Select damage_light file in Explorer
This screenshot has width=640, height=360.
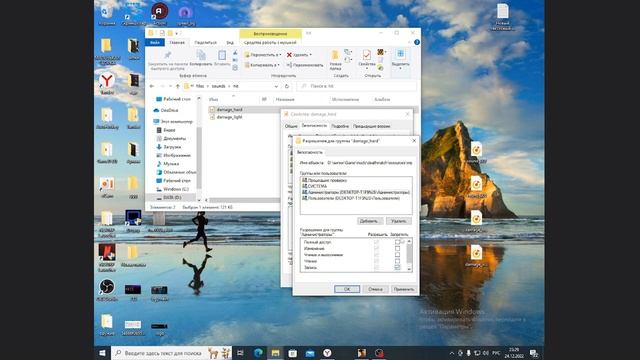pyautogui.click(x=227, y=117)
